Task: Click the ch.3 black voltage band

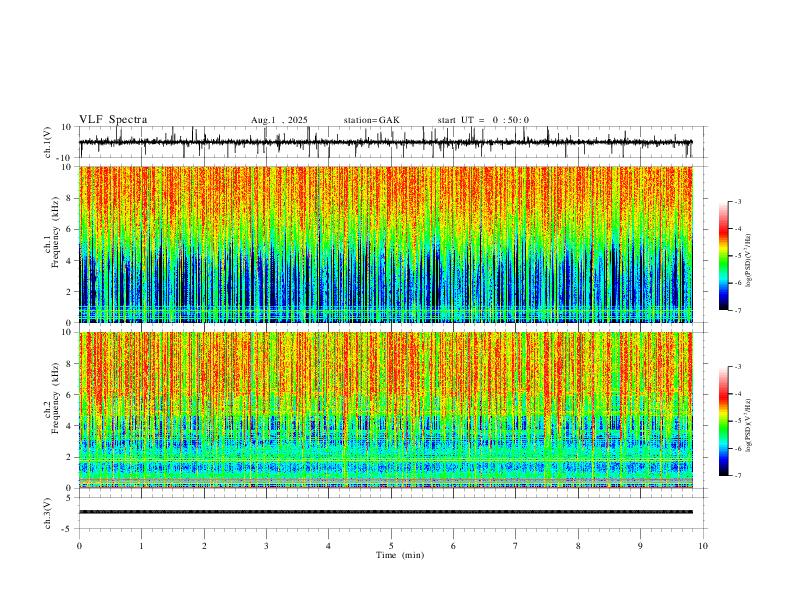Action: pos(385,512)
